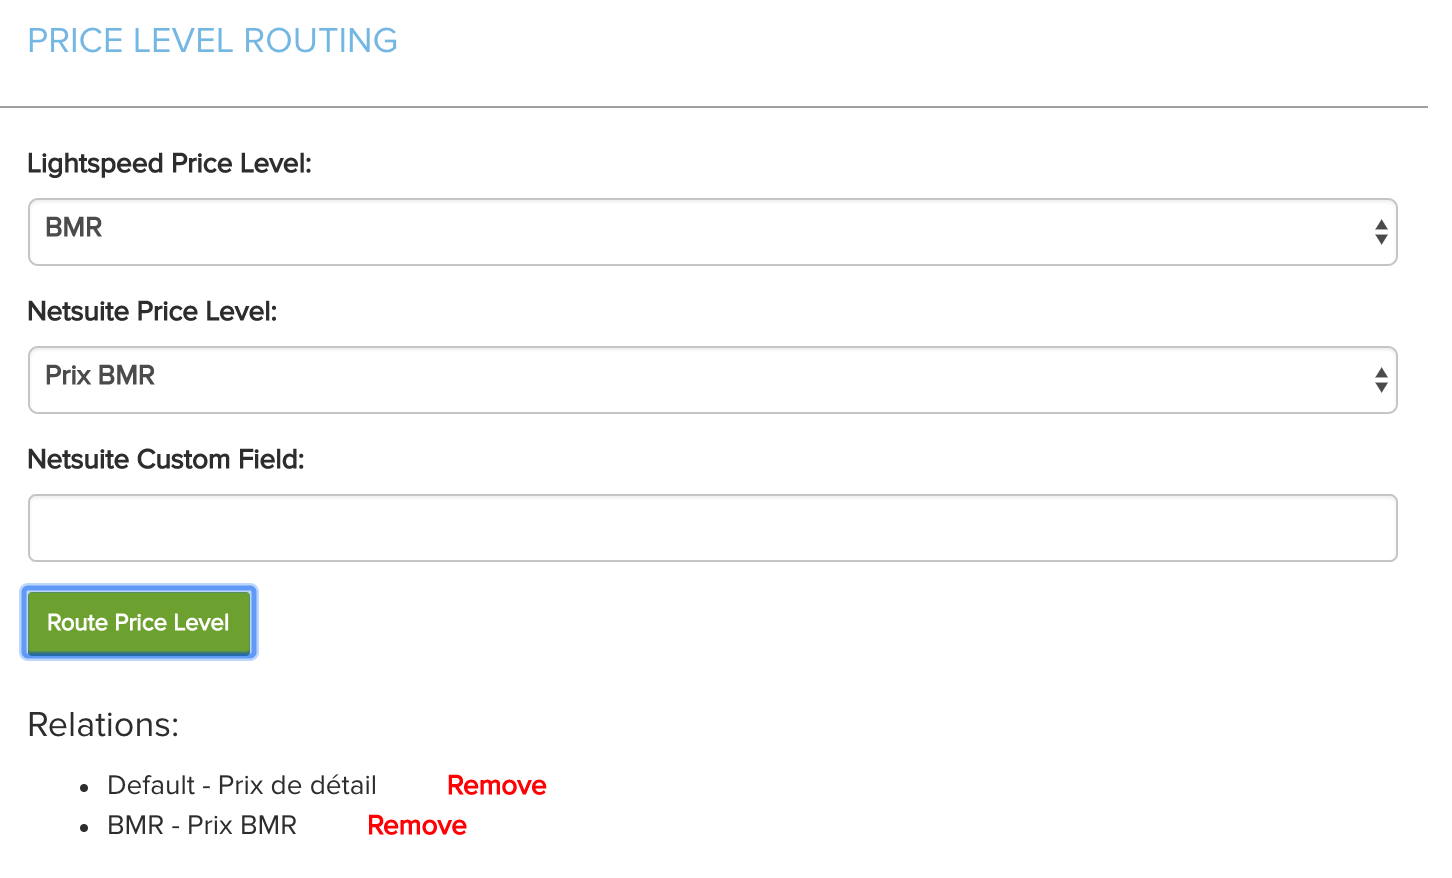
Task: Select the BMR - Prix BMR relation text
Action: (202, 826)
